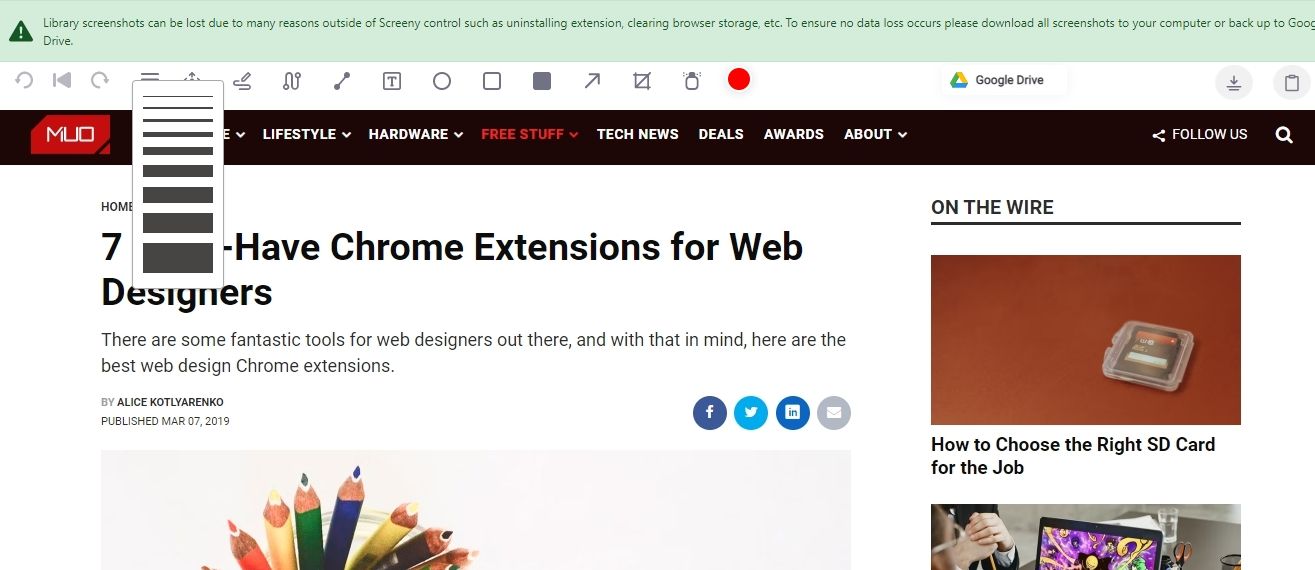This screenshot has width=1315, height=570.
Task: Pick the third thickest line width
Action: click(178, 195)
